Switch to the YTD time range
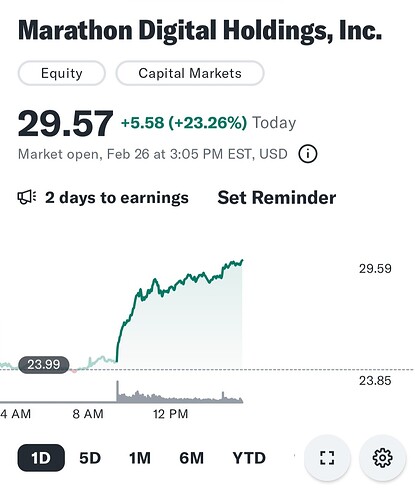Screen dimensions: 415x500 tap(249, 458)
